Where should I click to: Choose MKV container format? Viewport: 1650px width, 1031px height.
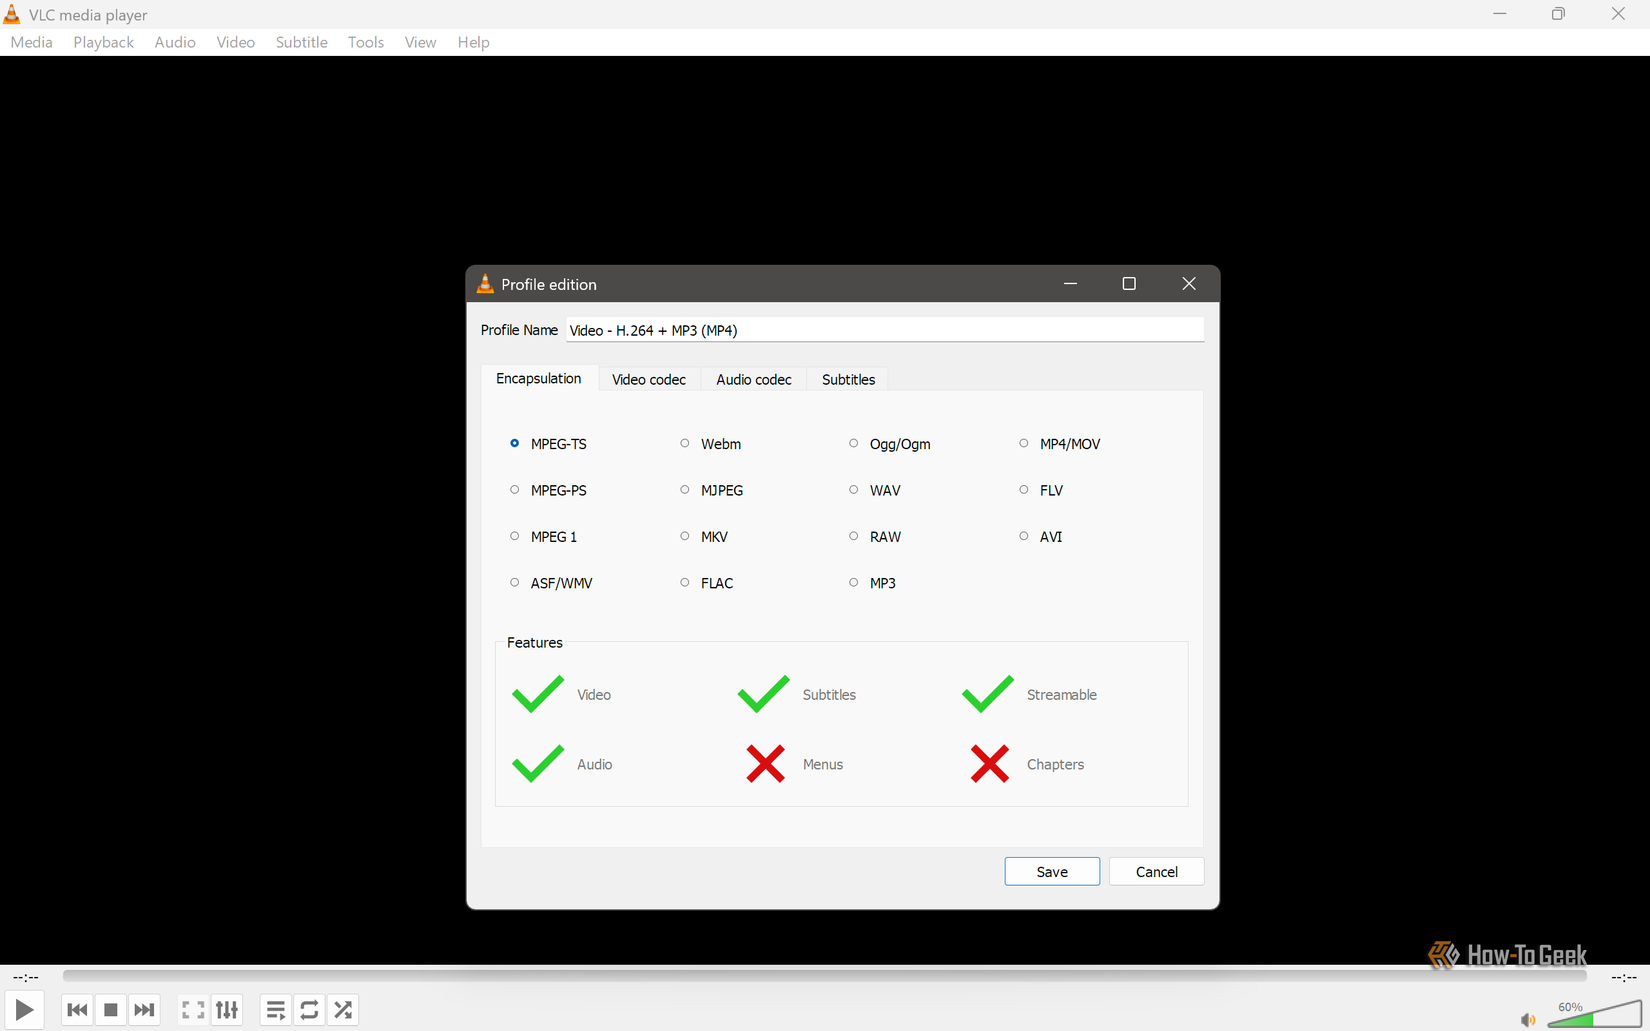click(x=703, y=537)
